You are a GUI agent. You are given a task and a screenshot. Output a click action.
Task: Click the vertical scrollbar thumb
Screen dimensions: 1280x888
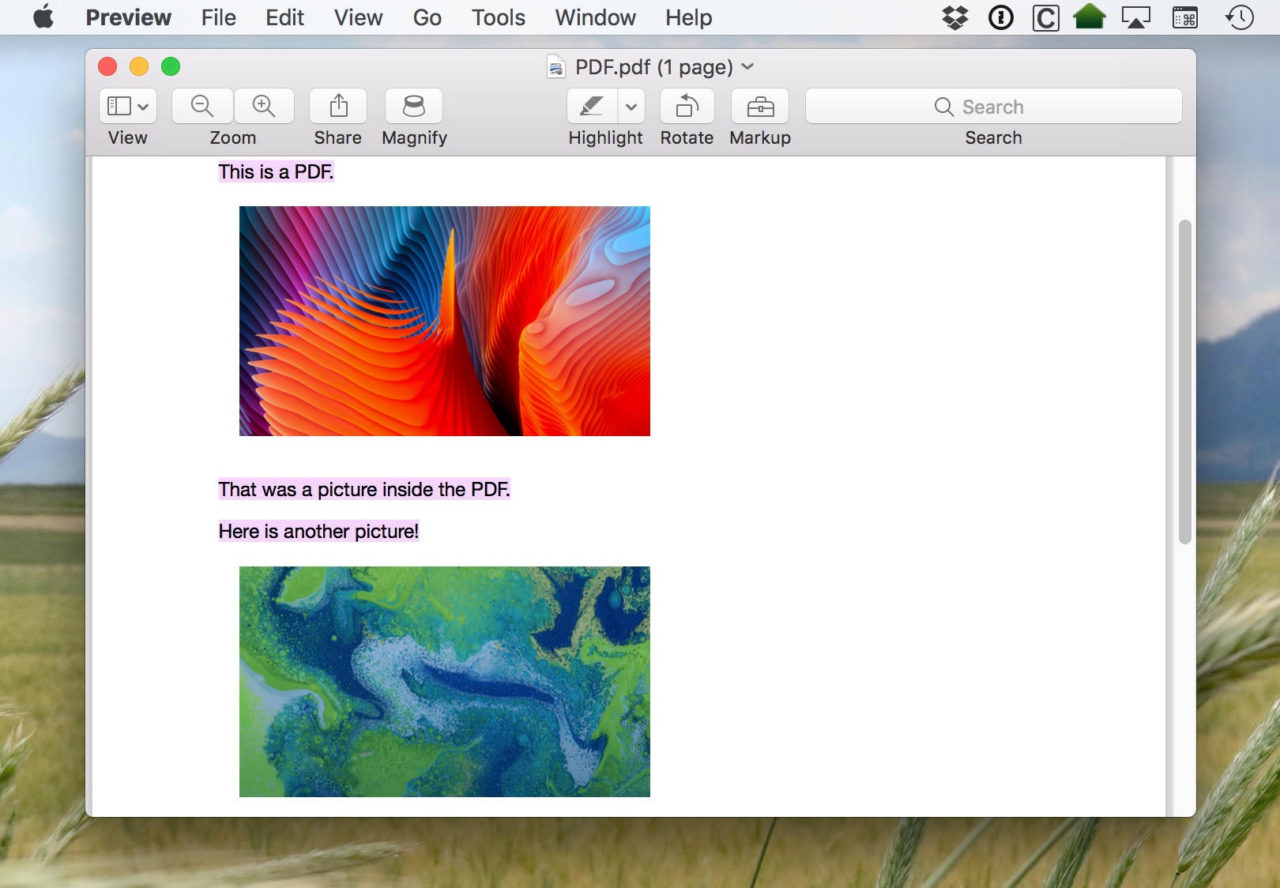[1185, 382]
